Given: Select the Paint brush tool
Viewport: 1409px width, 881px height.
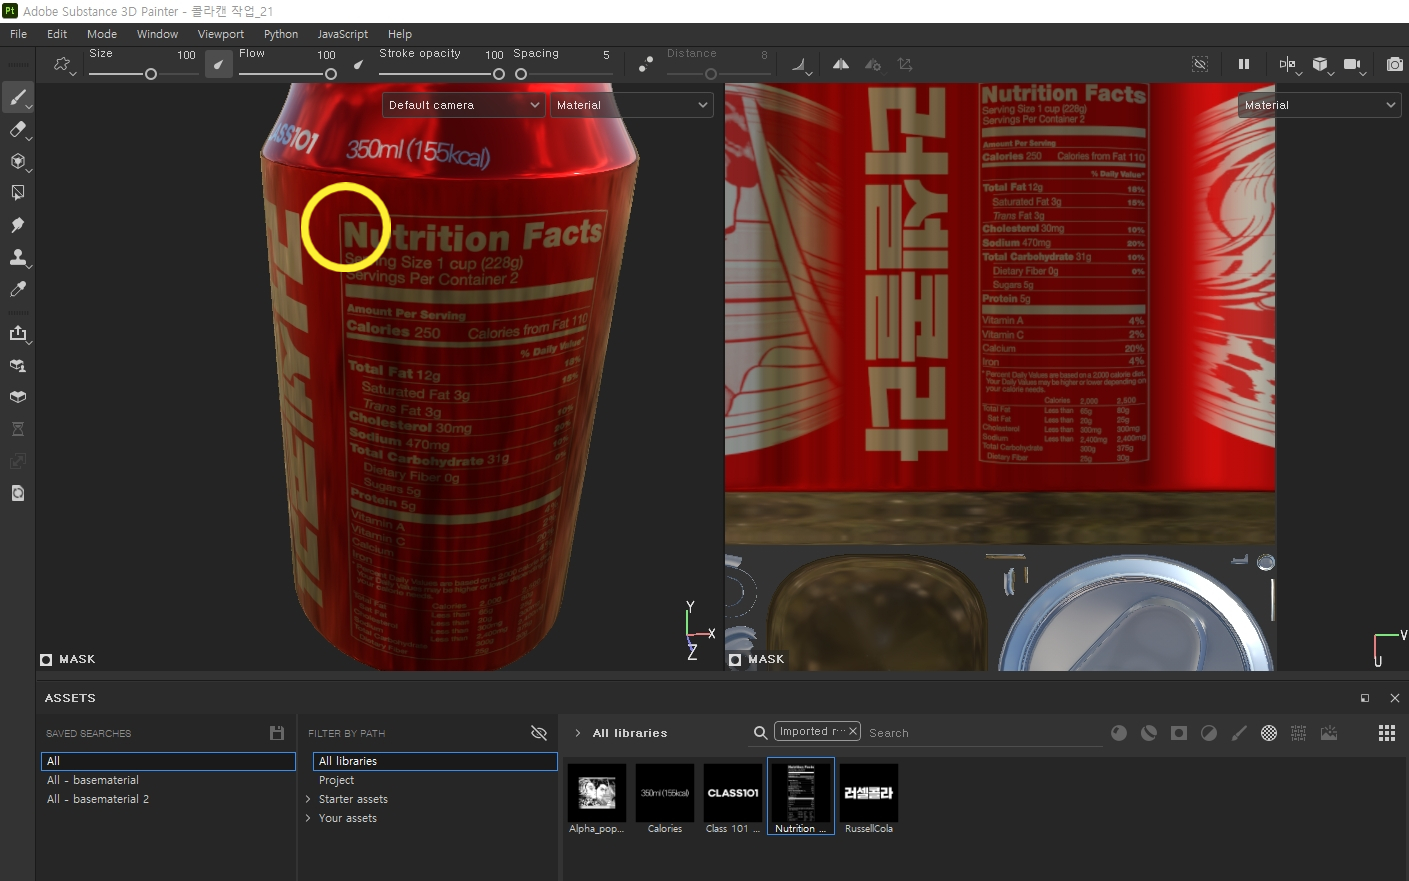Looking at the screenshot, I should click(x=17, y=98).
